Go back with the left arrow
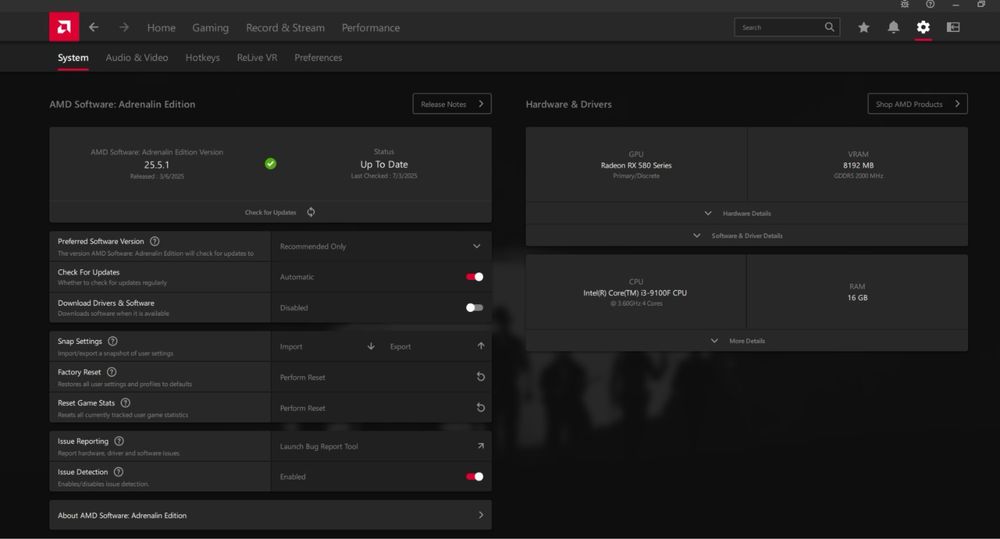This screenshot has width=1000, height=539. pos(94,27)
